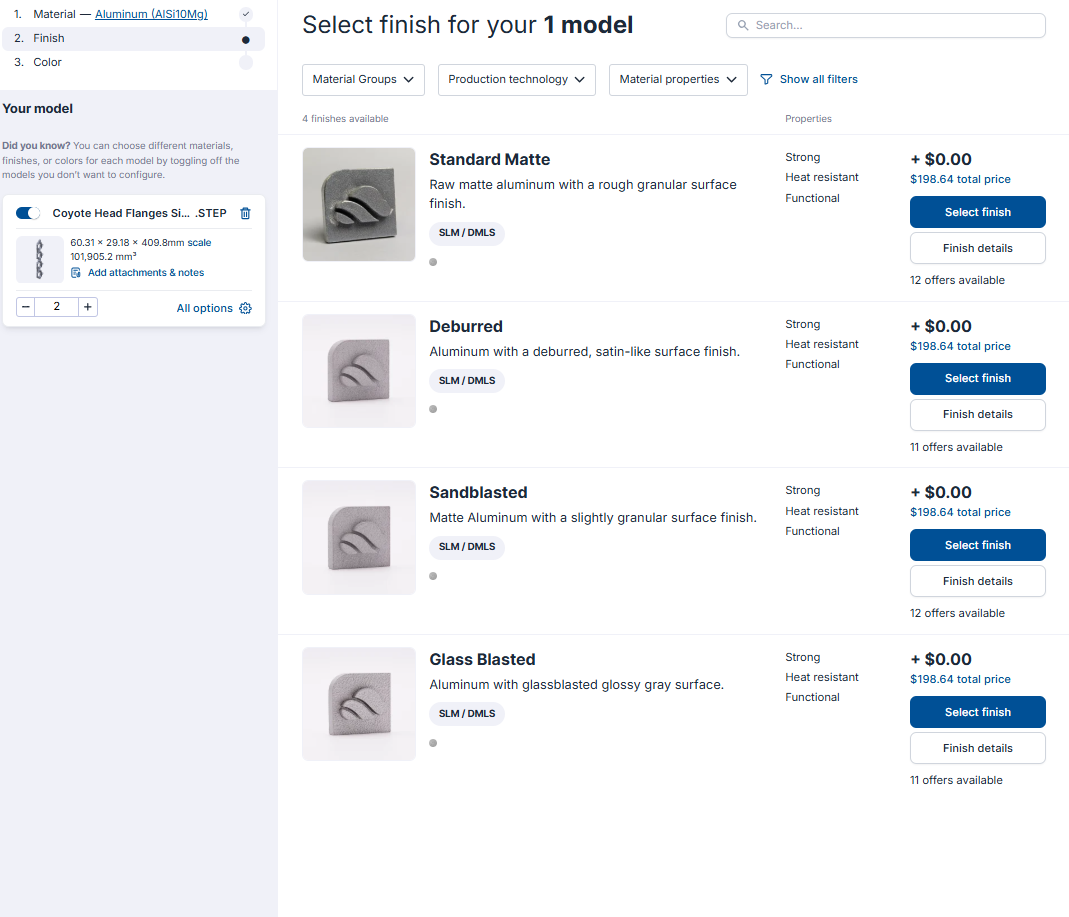Delete the Coyote Head Flanges model

pos(245,213)
